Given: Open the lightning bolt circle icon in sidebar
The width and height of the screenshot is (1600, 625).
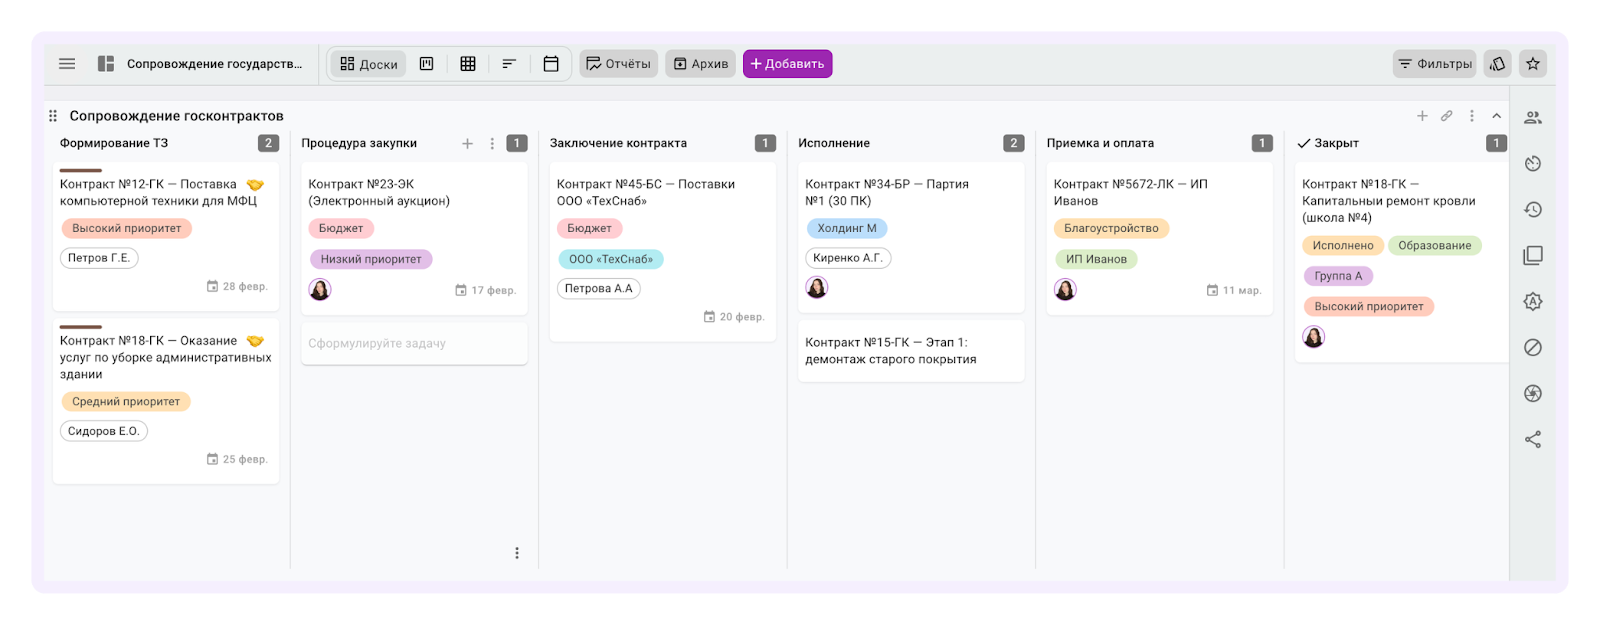Looking at the screenshot, I should click(1533, 394).
